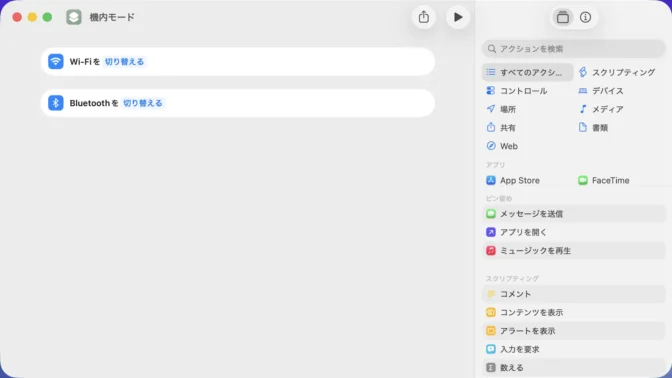Select the Wi-Fiを action row
This screenshot has width=672, height=378.
coord(238,62)
